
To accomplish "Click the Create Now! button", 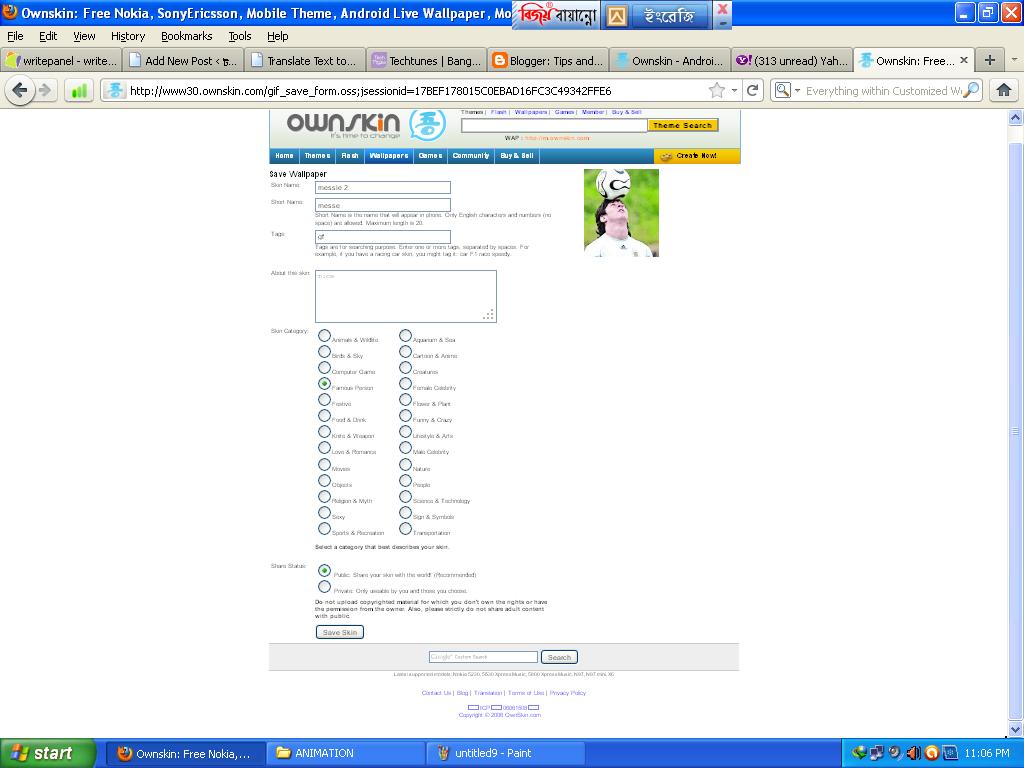I will [x=697, y=155].
